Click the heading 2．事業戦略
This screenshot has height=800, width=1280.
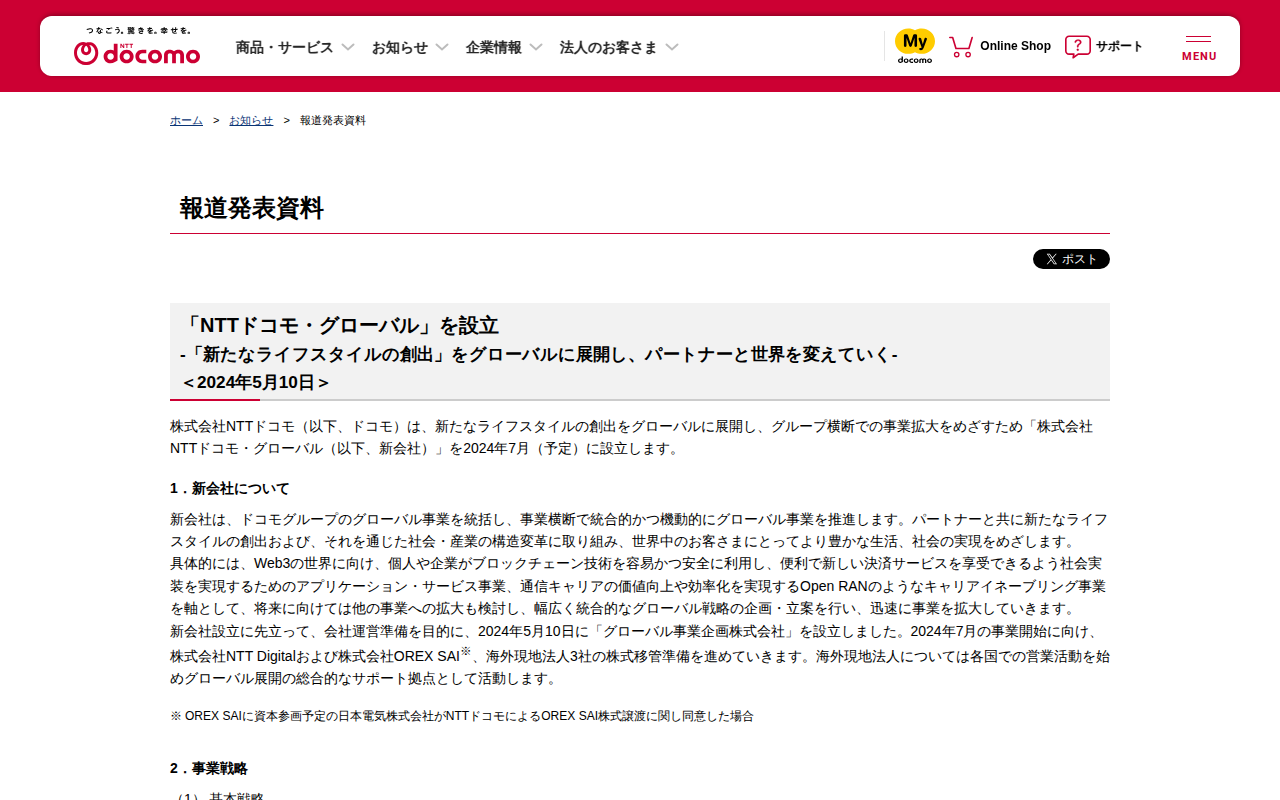[x=209, y=768]
